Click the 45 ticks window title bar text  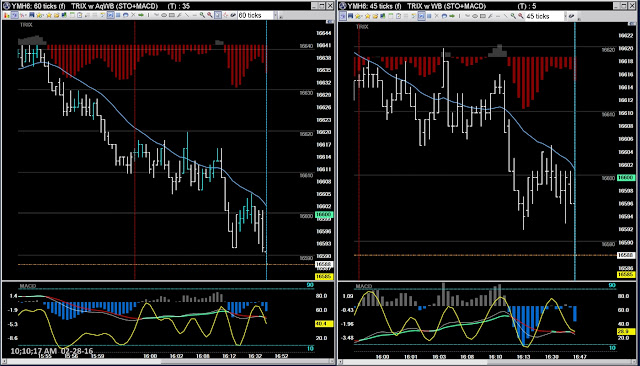click(442, 6)
